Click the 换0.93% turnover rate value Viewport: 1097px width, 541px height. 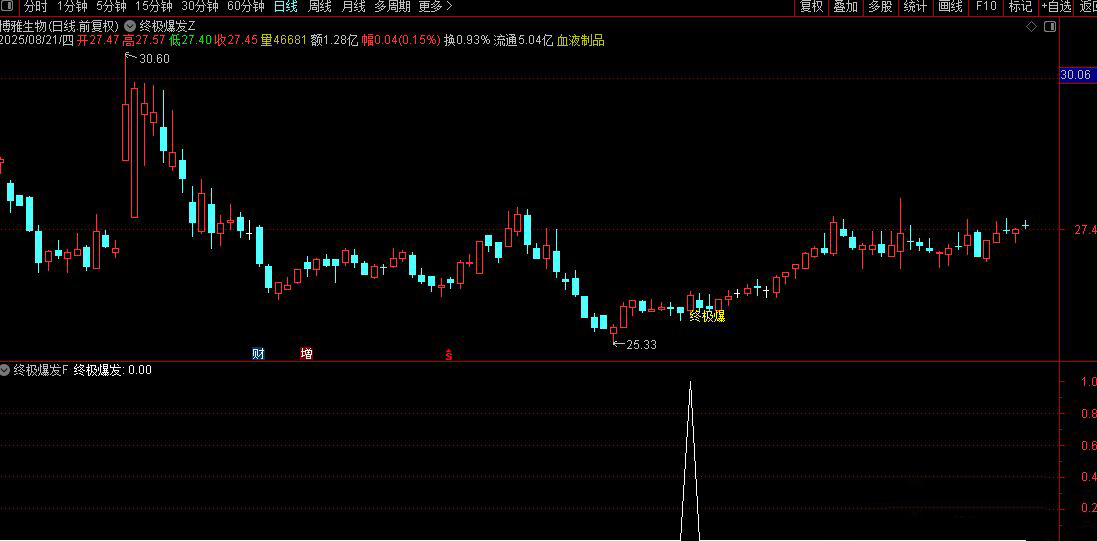pos(467,41)
